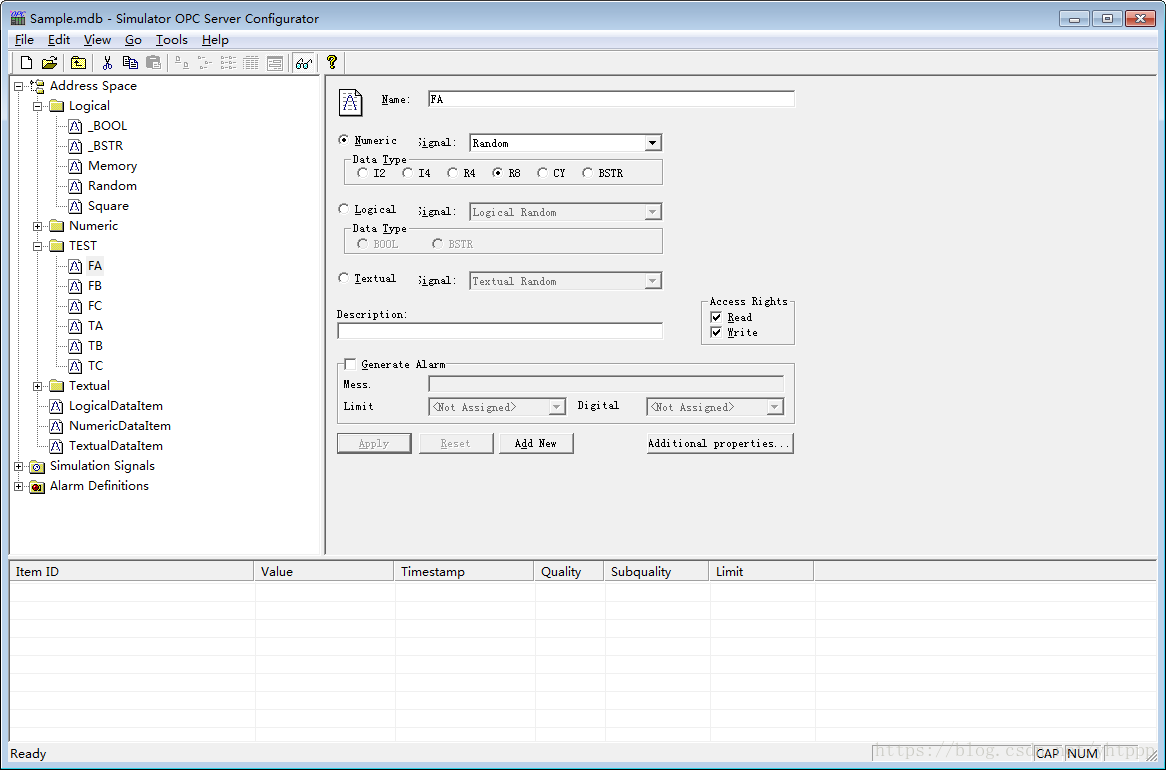Click the yellow question mark help icon
Screen dimensions: 1166x770
[332, 62]
